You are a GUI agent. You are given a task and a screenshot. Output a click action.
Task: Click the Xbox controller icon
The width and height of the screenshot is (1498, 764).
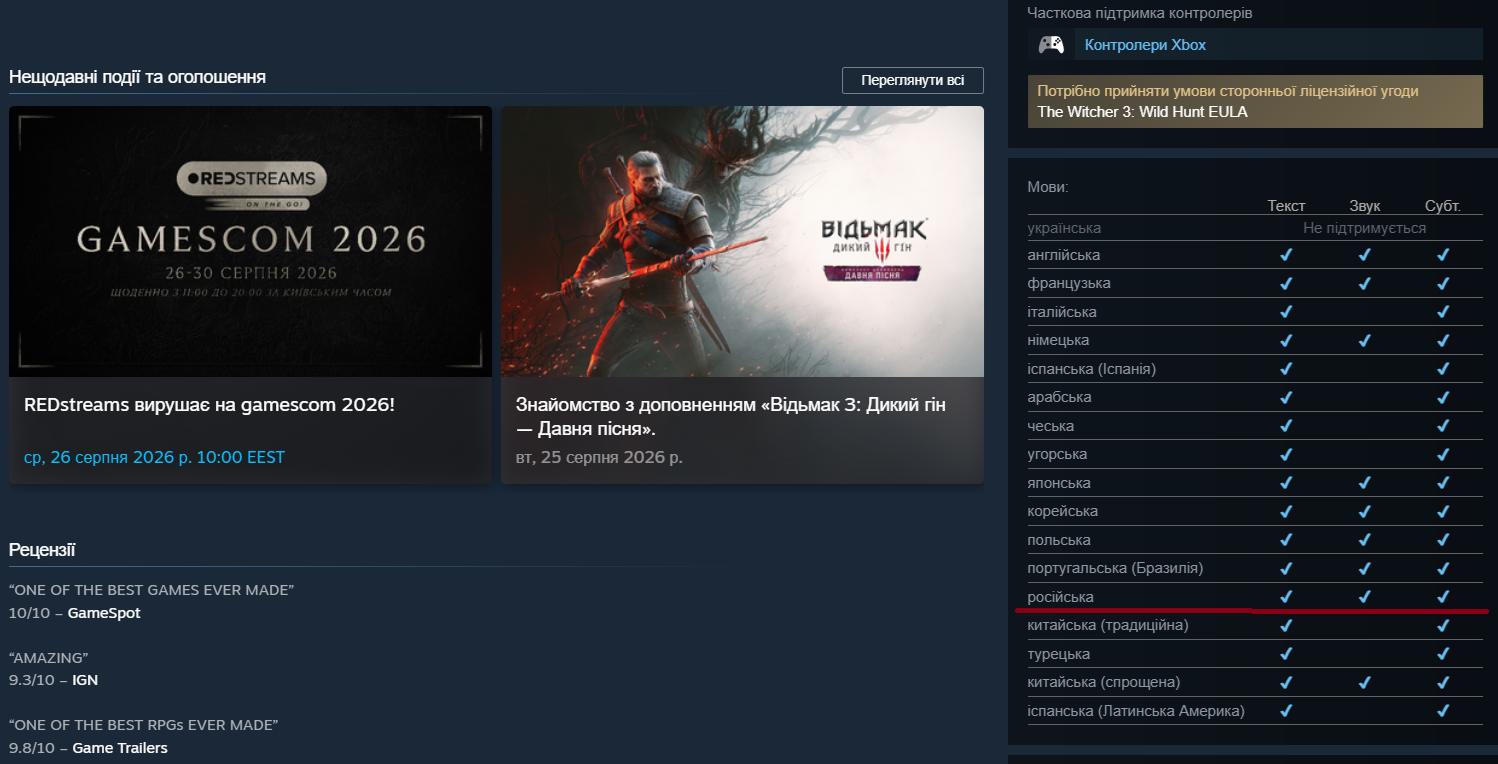1051,44
